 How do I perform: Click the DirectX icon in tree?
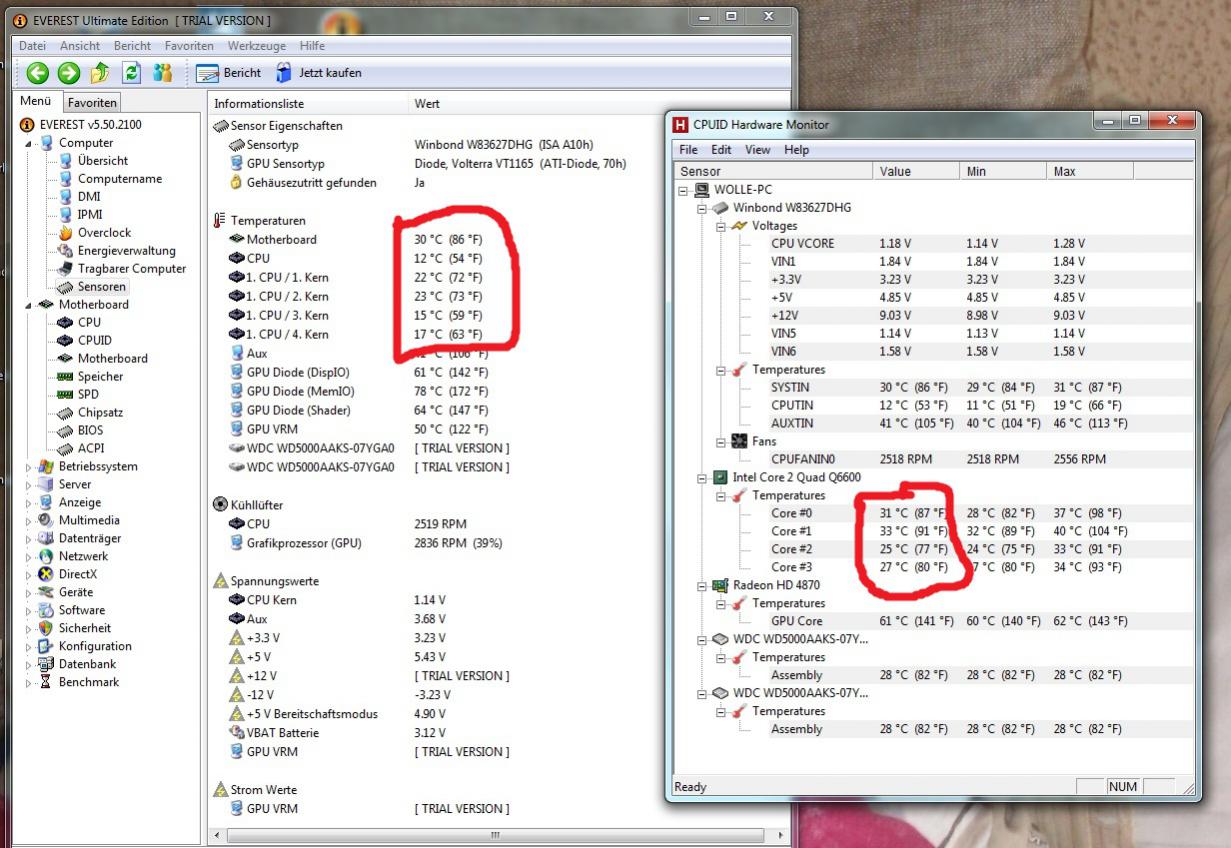point(46,575)
